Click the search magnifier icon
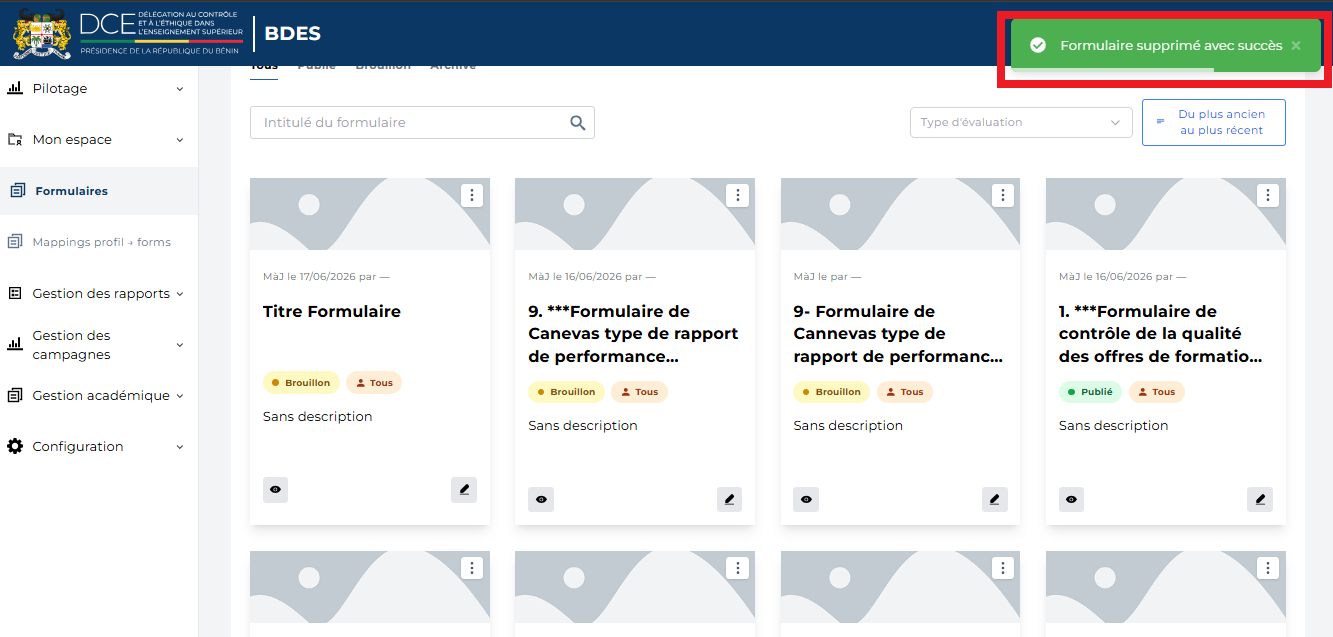The width and height of the screenshot is (1333, 637). click(577, 122)
